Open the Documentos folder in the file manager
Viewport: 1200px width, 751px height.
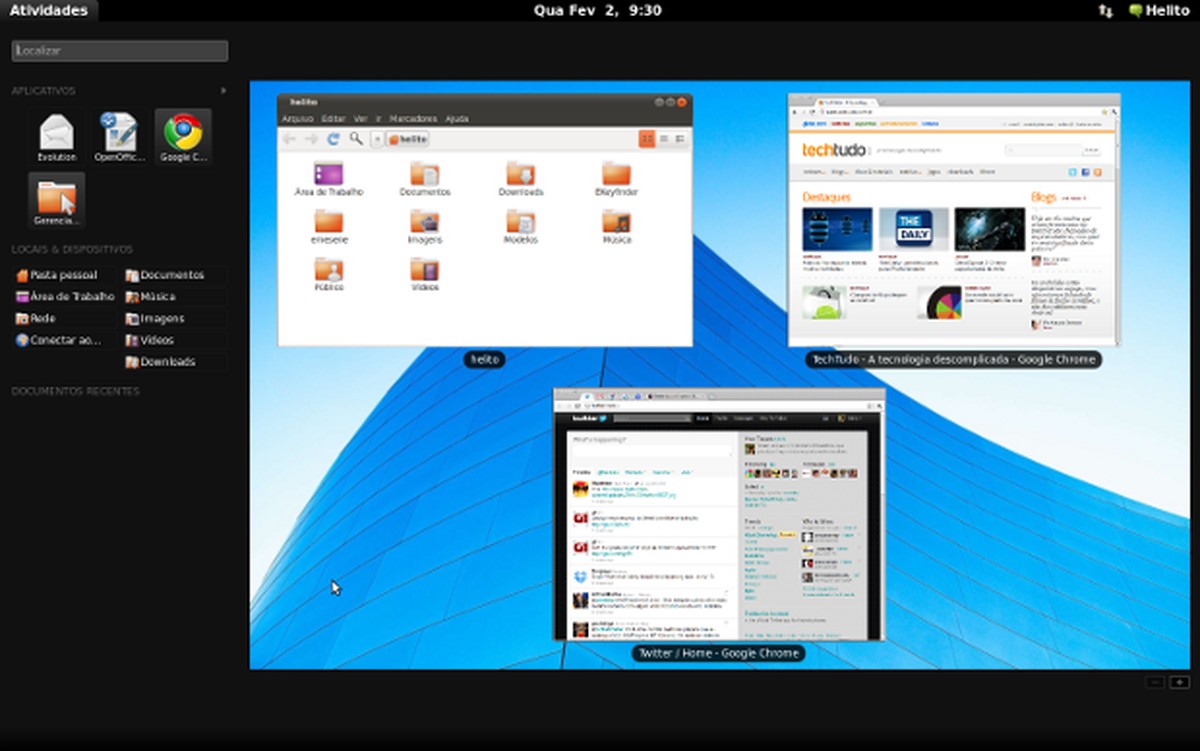click(x=425, y=180)
